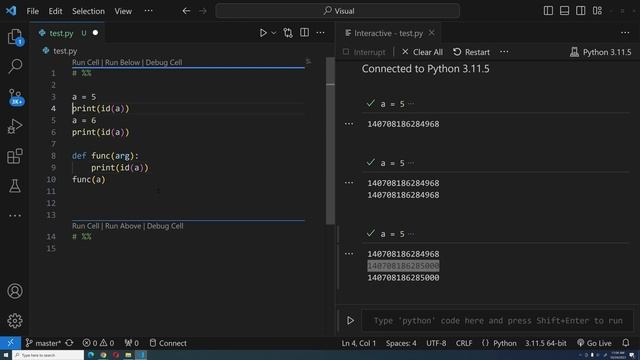Open the errors and warnings status item
This screenshot has height=360, width=640.
[x=98, y=343]
